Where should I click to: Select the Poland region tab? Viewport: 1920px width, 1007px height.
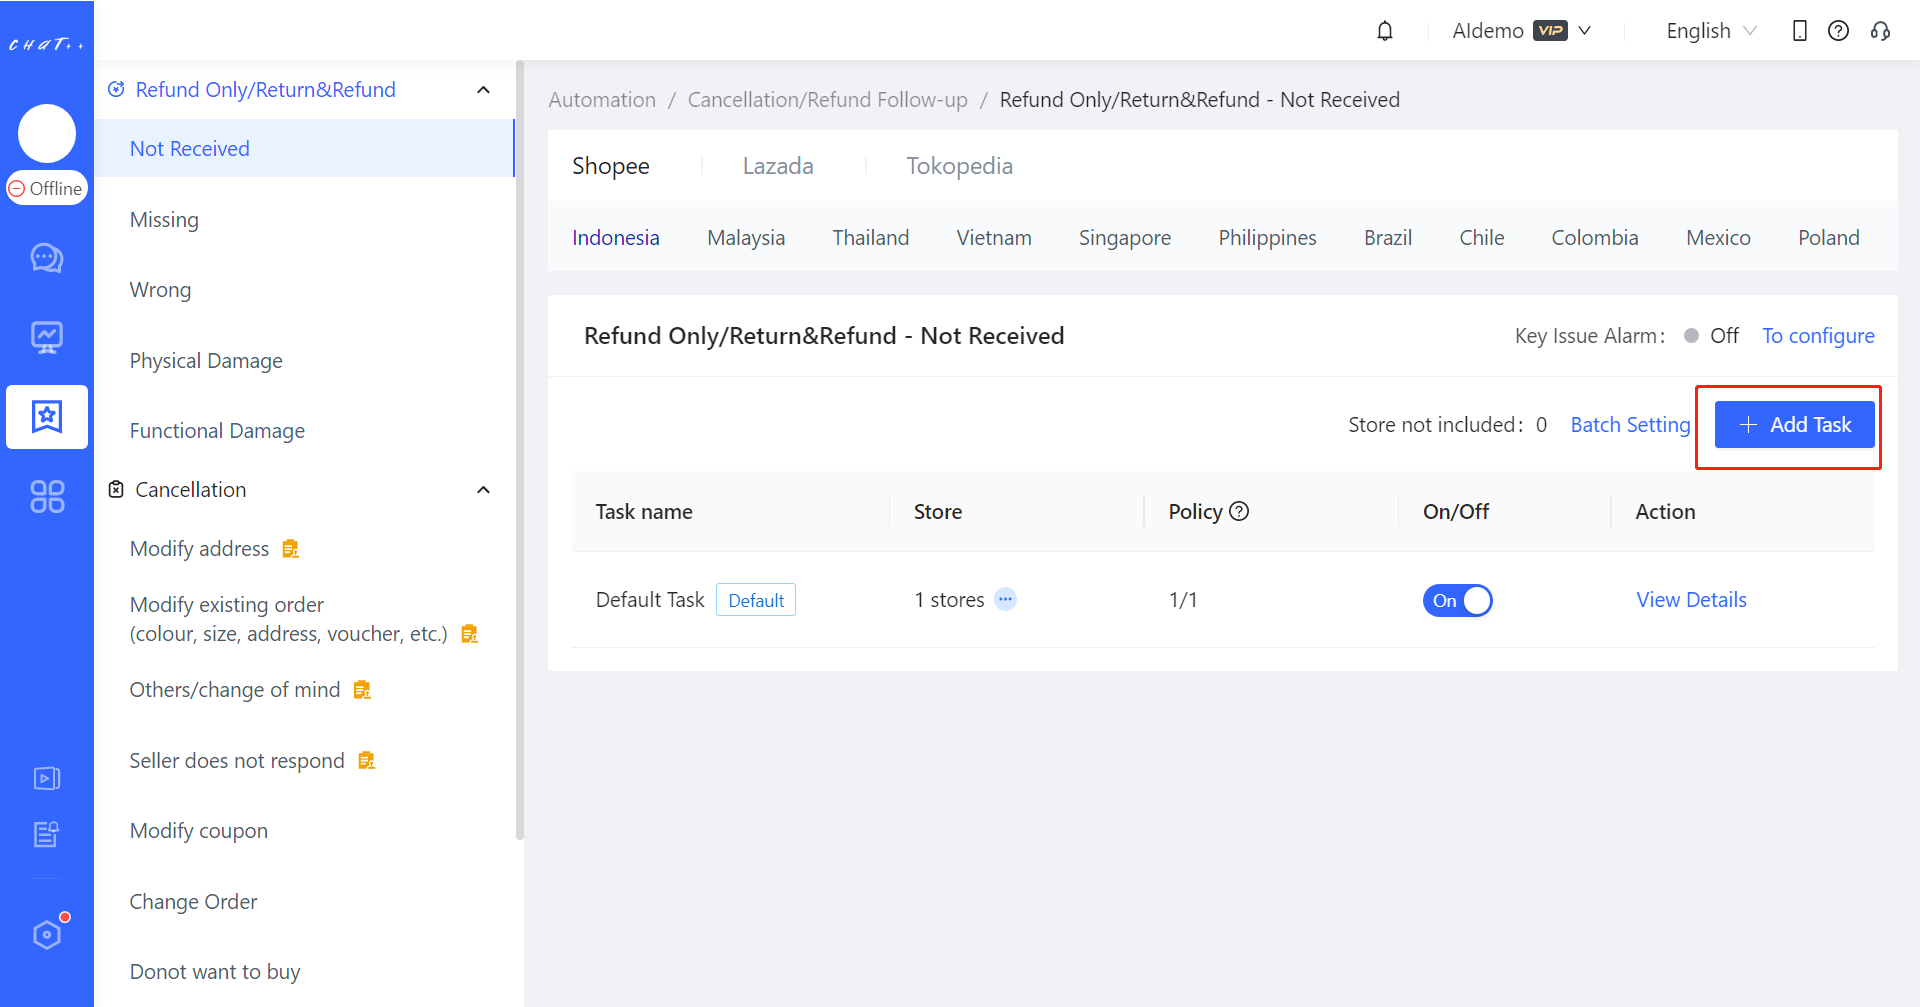pos(1829,238)
